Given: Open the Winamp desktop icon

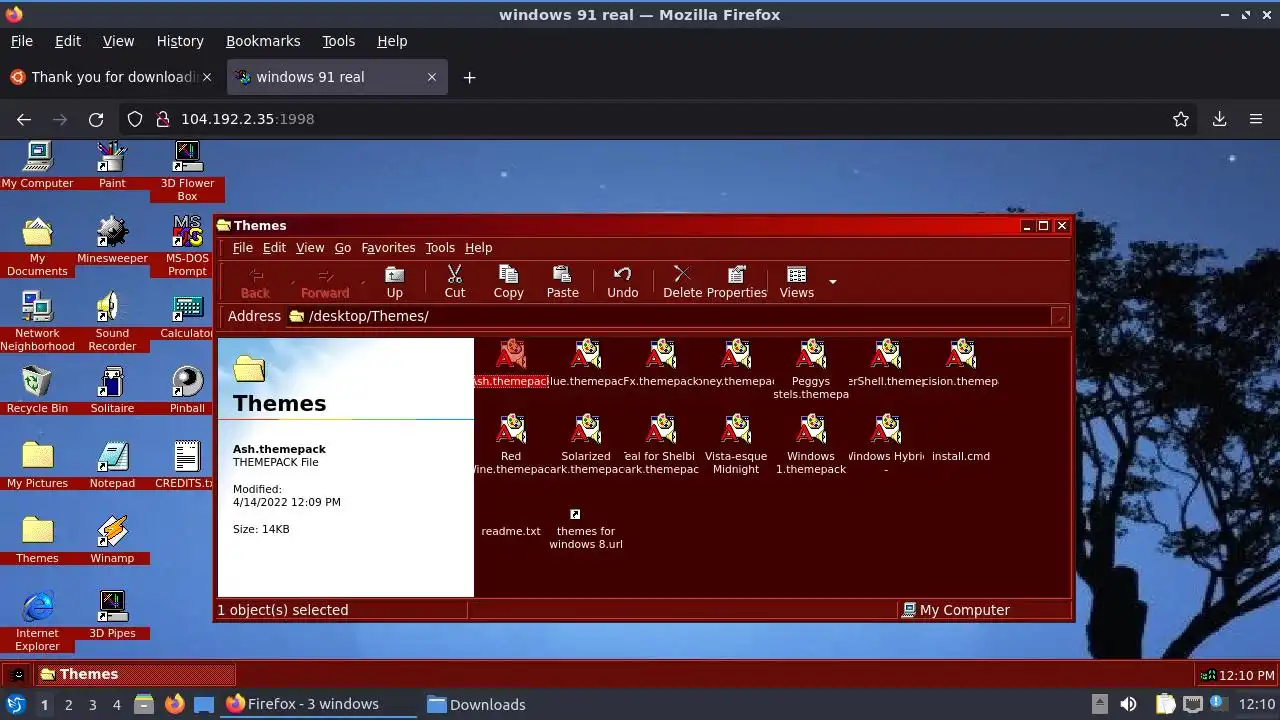Looking at the screenshot, I should click(112, 540).
